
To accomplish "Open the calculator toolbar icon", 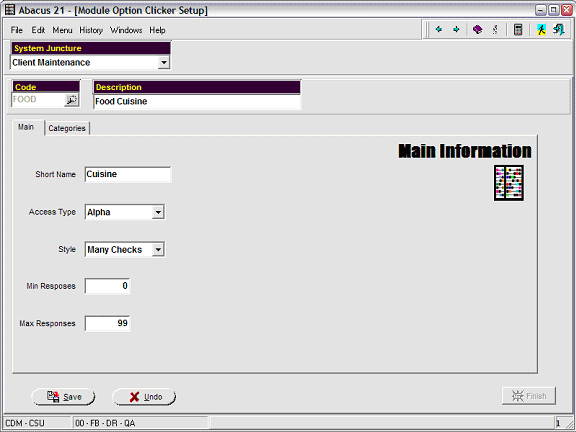I will 518,29.
